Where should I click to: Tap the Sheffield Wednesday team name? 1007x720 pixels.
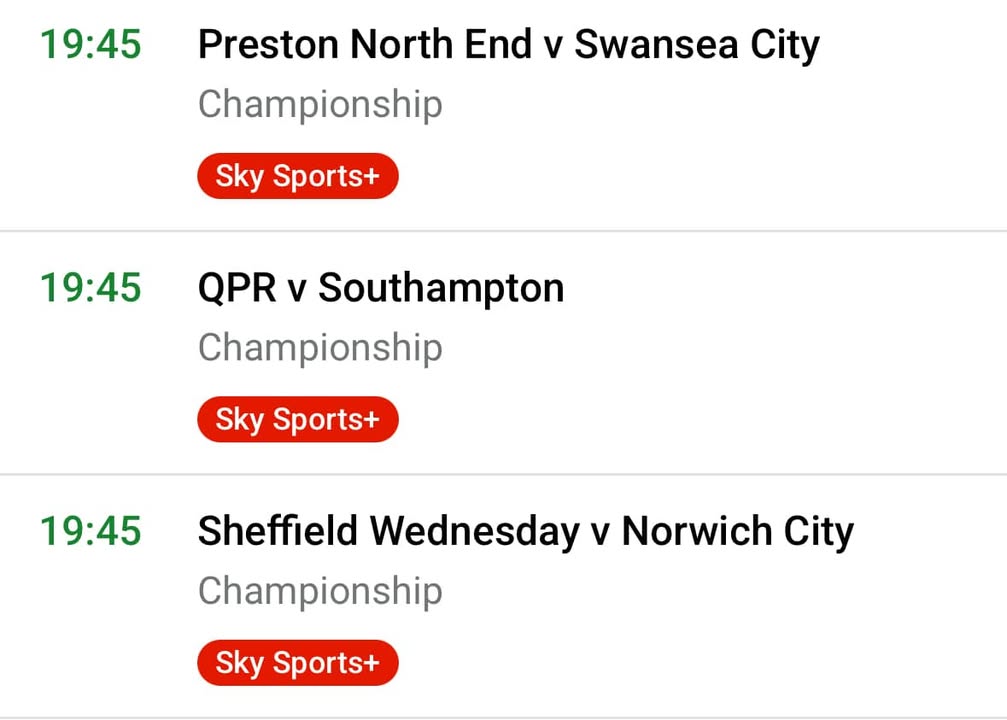pyautogui.click(x=388, y=532)
